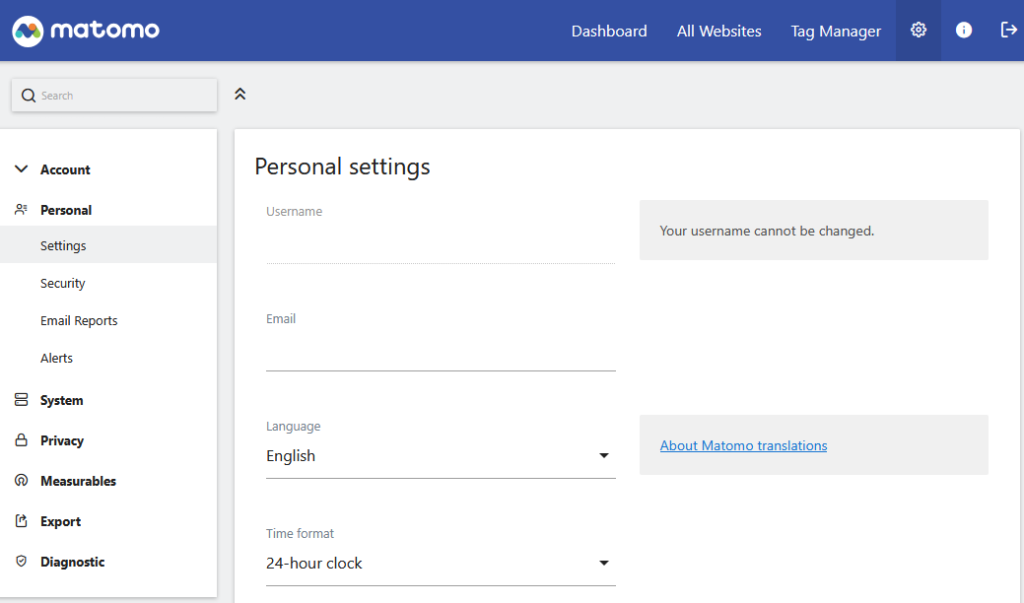
Task: Click the Measurables icon in sidebar
Action: (x=21, y=481)
